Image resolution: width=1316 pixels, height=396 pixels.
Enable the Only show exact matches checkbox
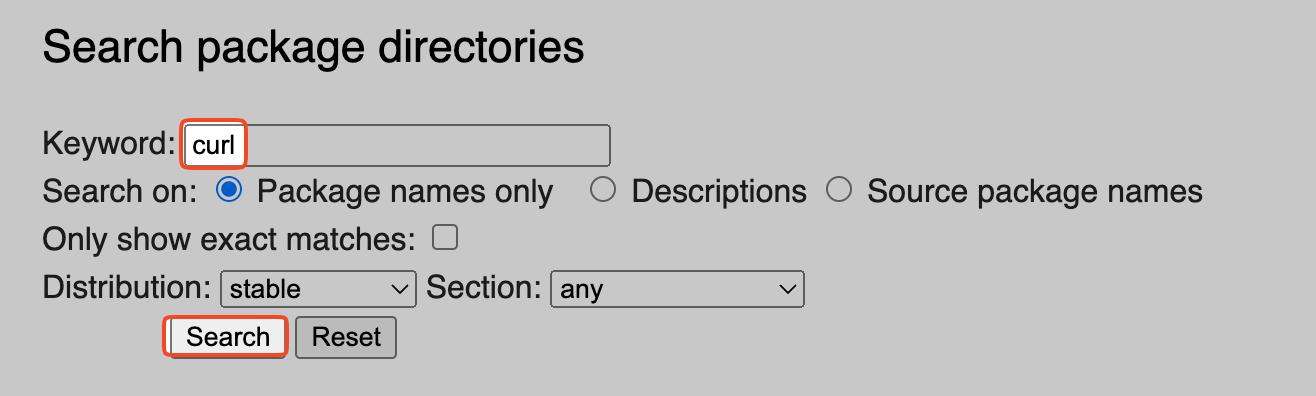coord(444,238)
